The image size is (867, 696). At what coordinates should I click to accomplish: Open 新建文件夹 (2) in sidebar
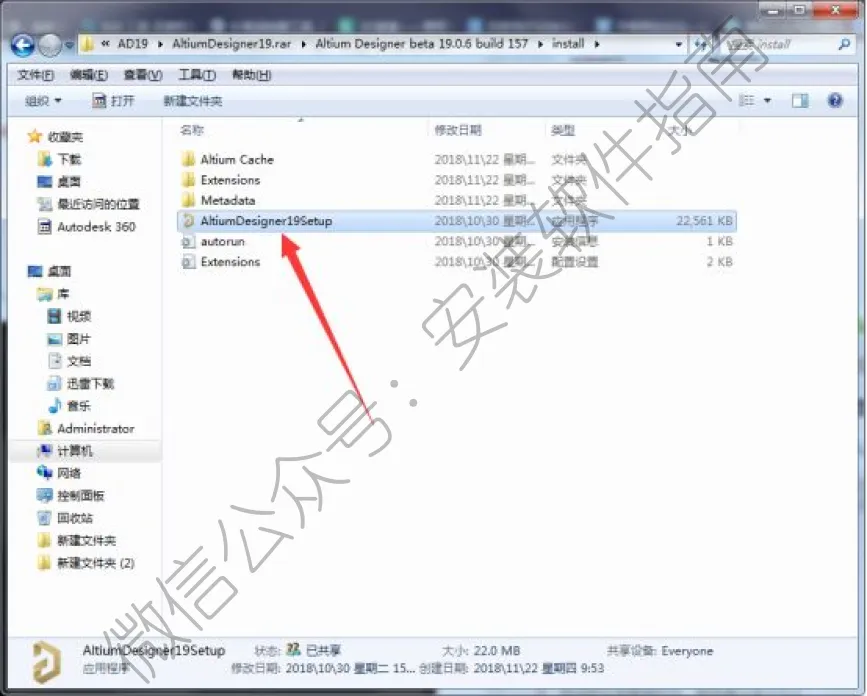[x=96, y=563]
